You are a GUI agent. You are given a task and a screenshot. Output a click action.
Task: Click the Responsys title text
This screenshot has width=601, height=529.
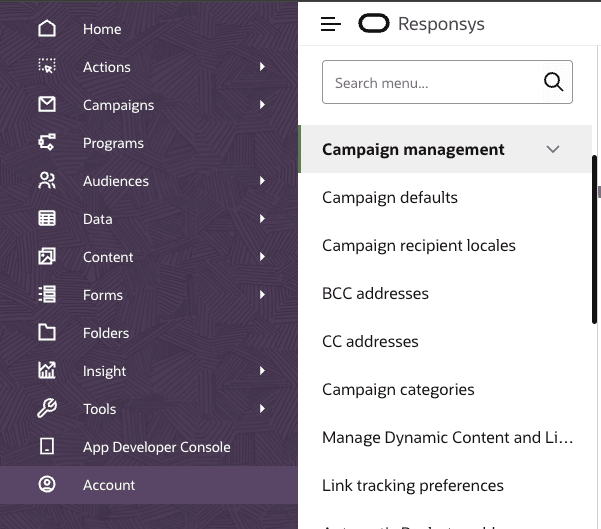tap(441, 24)
